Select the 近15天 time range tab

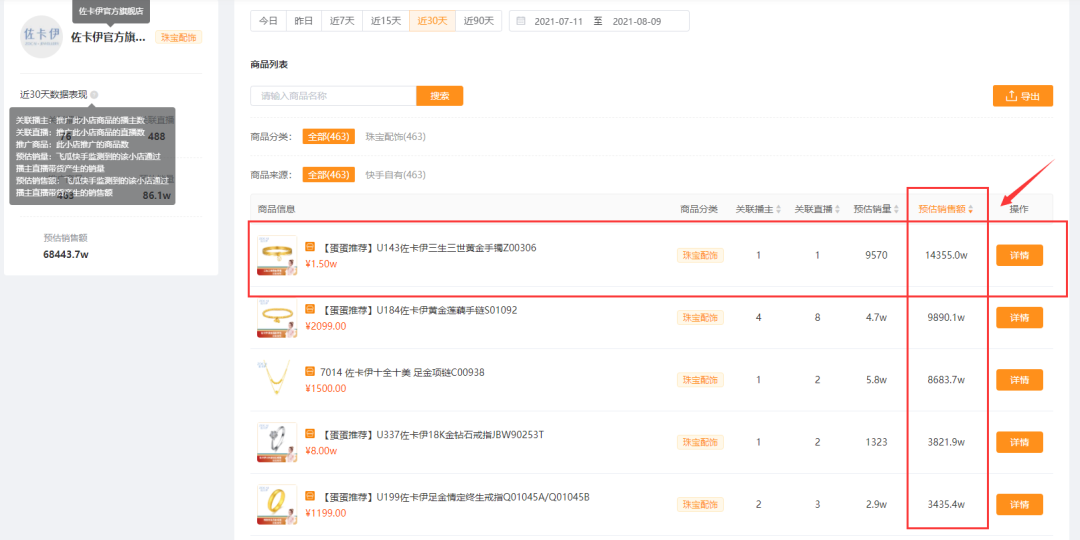(x=386, y=21)
